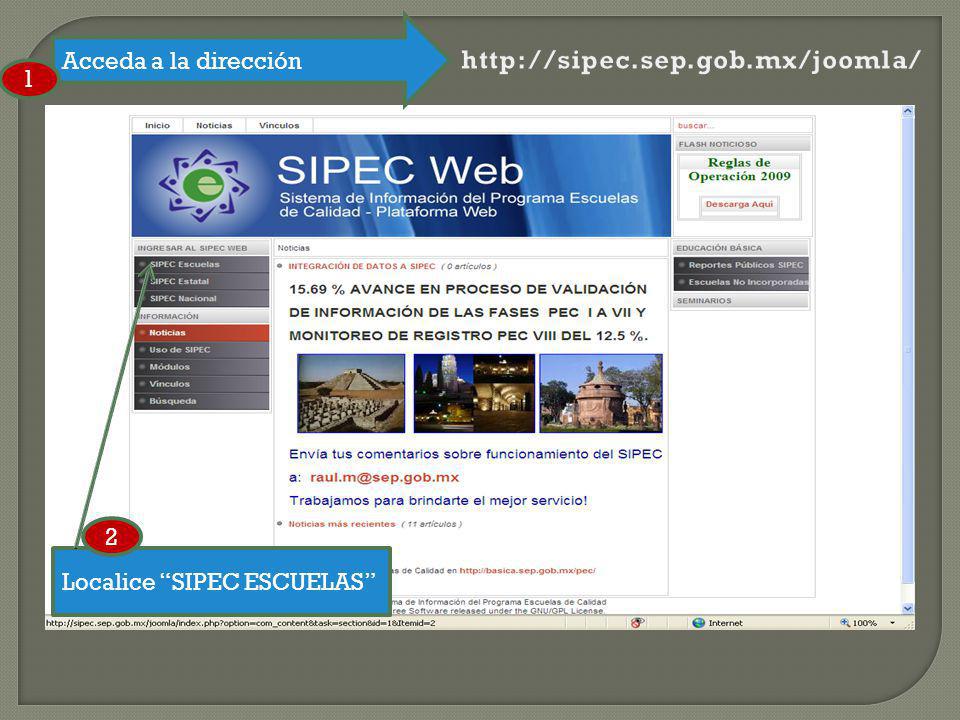Click the zoom magnifier icon in status bar
The height and width of the screenshot is (720, 960).
coord(845,623)
